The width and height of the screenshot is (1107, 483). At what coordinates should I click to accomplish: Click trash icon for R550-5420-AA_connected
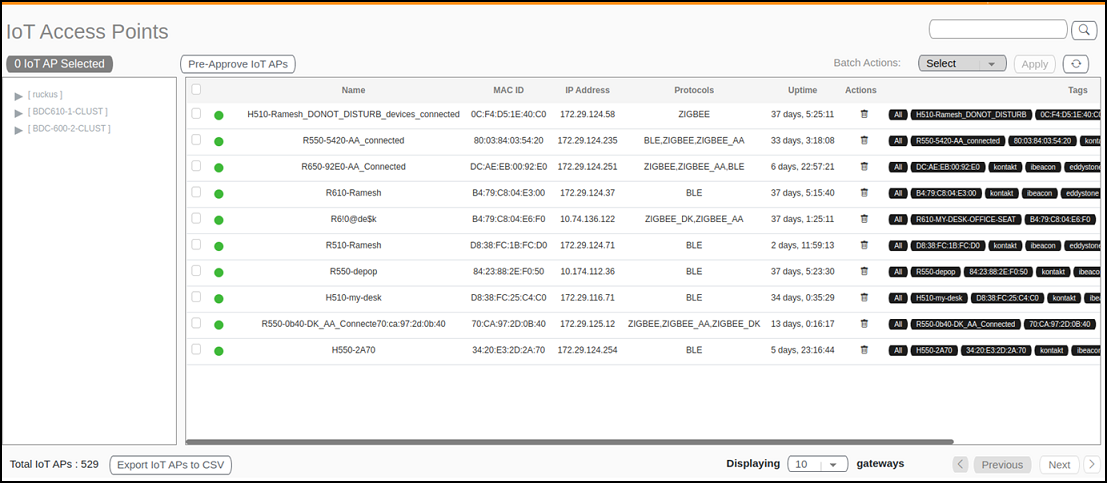[864, 140]
